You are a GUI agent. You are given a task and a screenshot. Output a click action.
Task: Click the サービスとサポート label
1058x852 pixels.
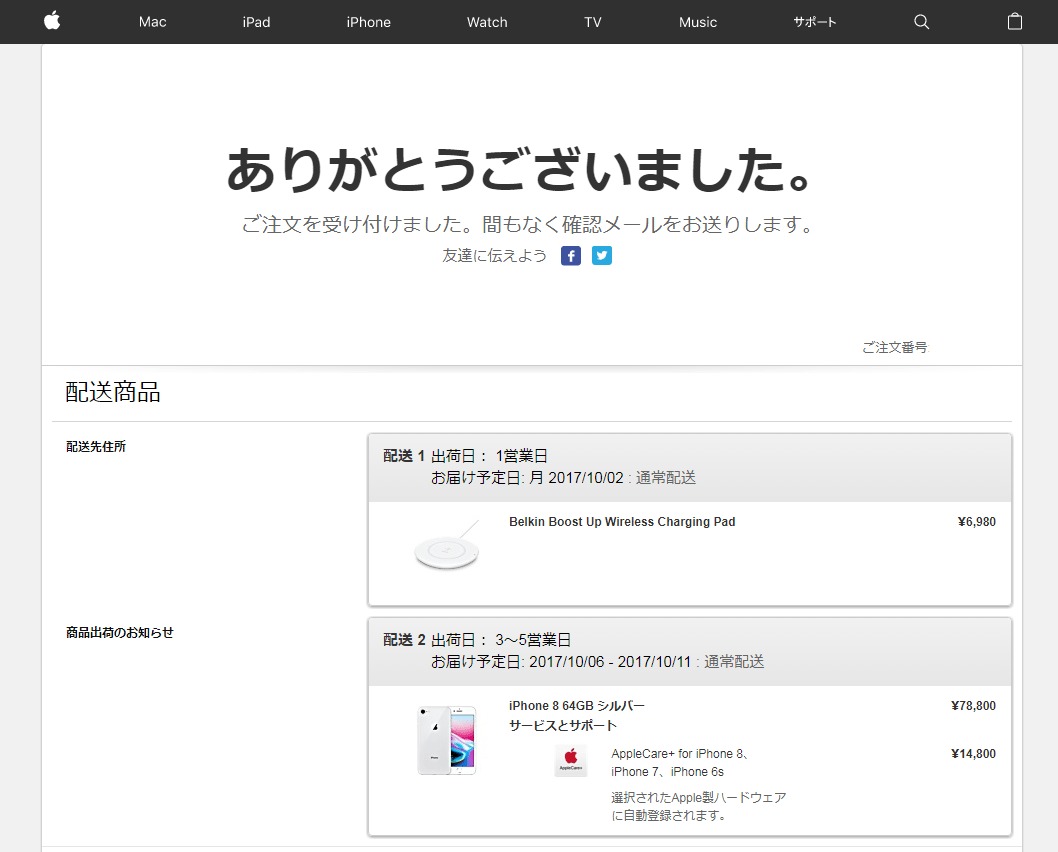tap(563, 726)
